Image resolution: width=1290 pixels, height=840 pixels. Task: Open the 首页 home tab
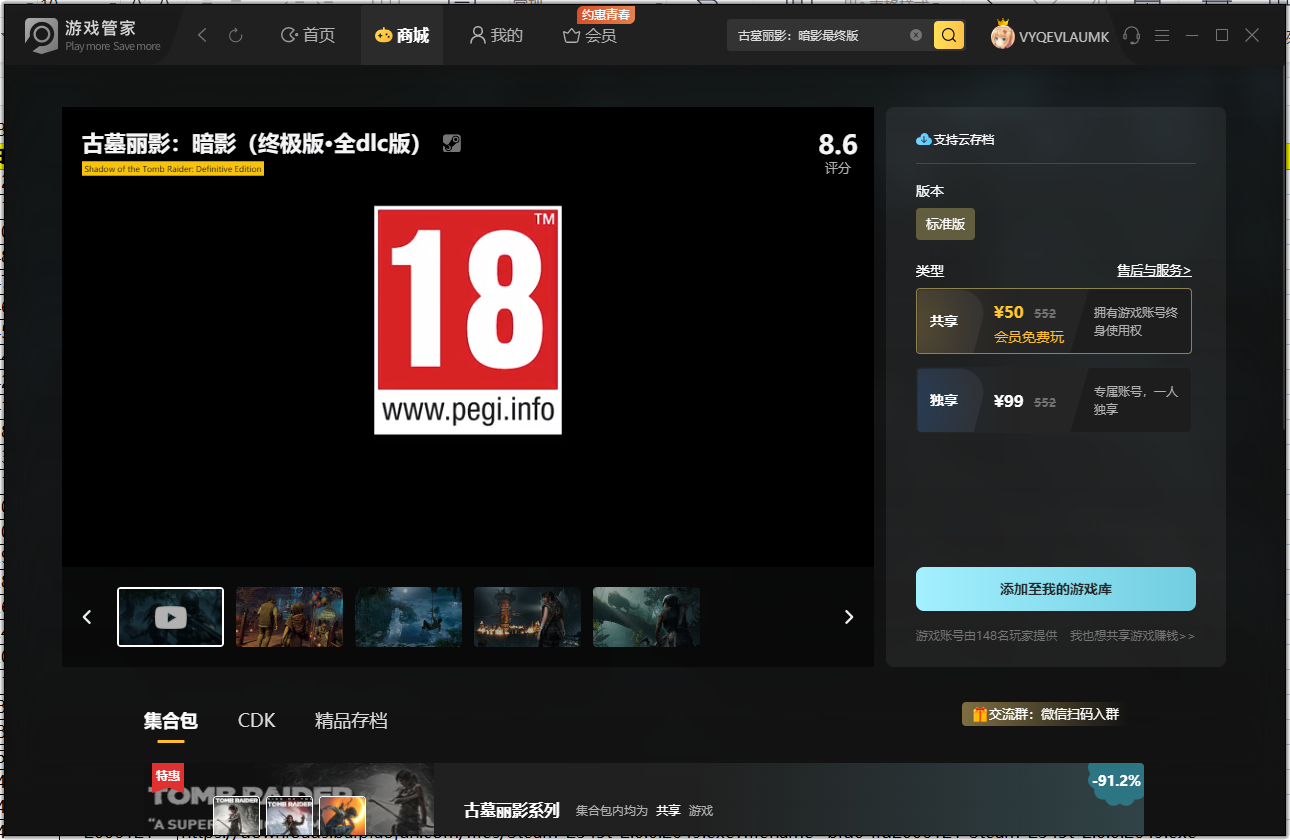coord(308,36)
